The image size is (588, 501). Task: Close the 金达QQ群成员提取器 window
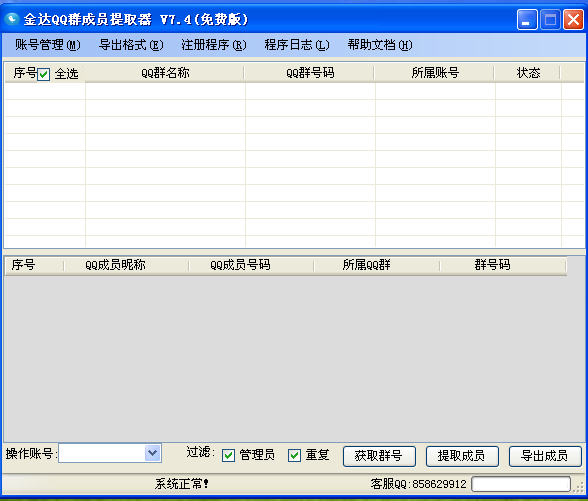(x=573, y=19)
